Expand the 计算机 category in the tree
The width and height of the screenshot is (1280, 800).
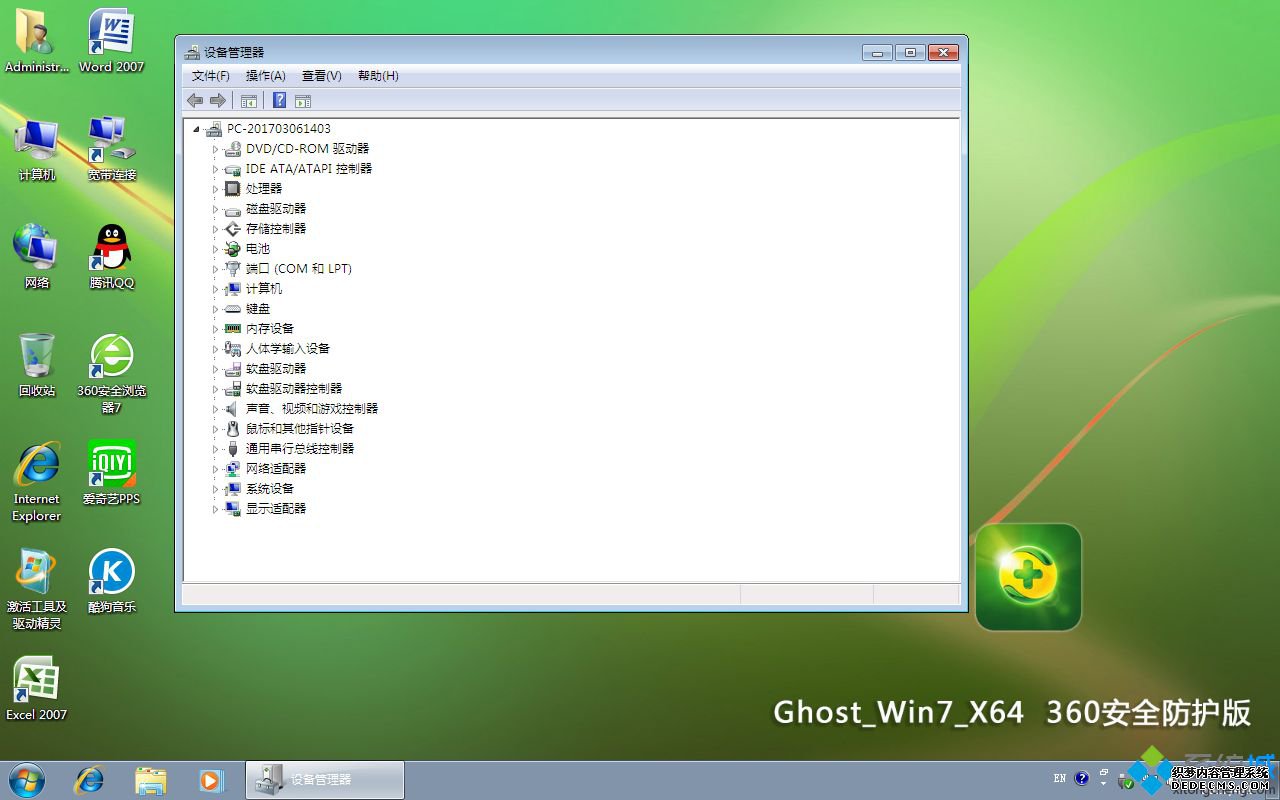[x=215, y=289]
